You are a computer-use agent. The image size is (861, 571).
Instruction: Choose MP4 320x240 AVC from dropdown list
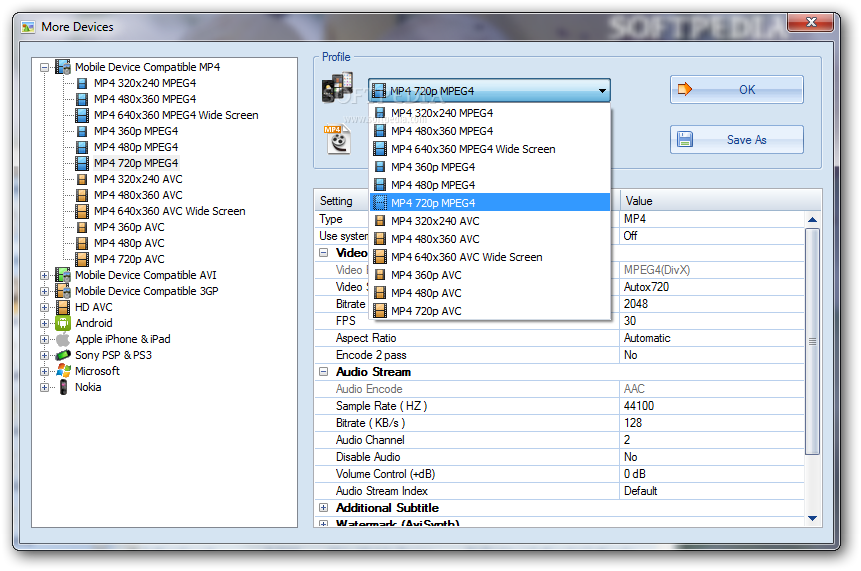[490, 221]
